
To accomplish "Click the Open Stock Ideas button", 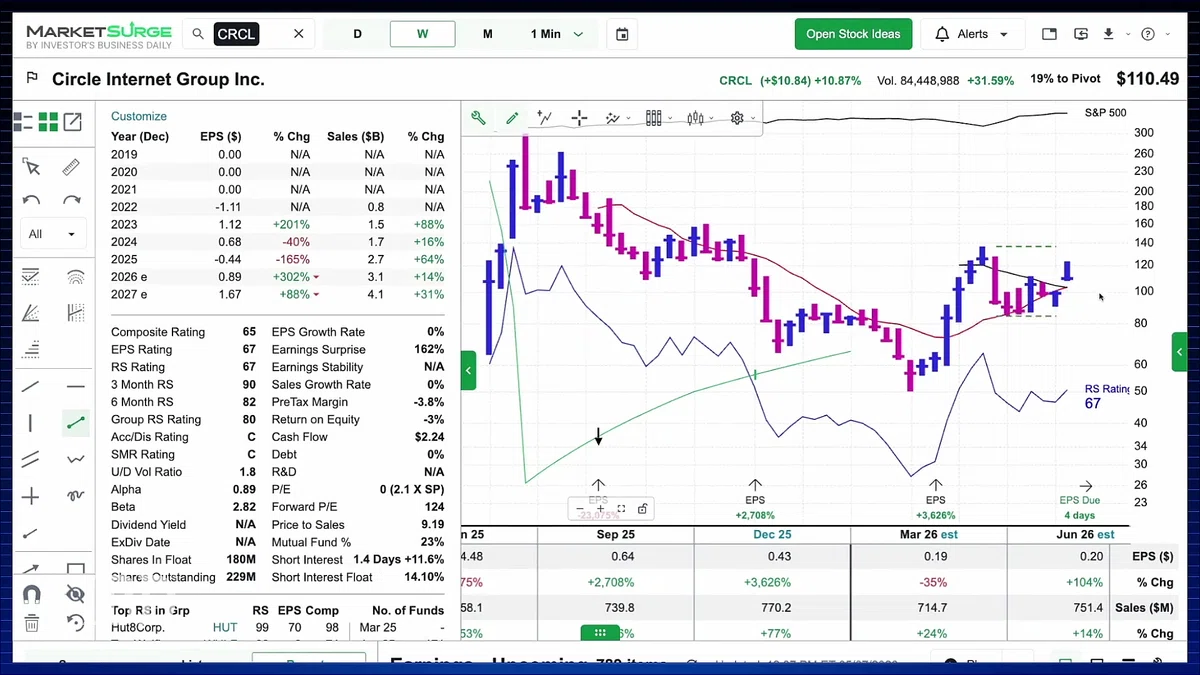I will (x=853, y=34).
